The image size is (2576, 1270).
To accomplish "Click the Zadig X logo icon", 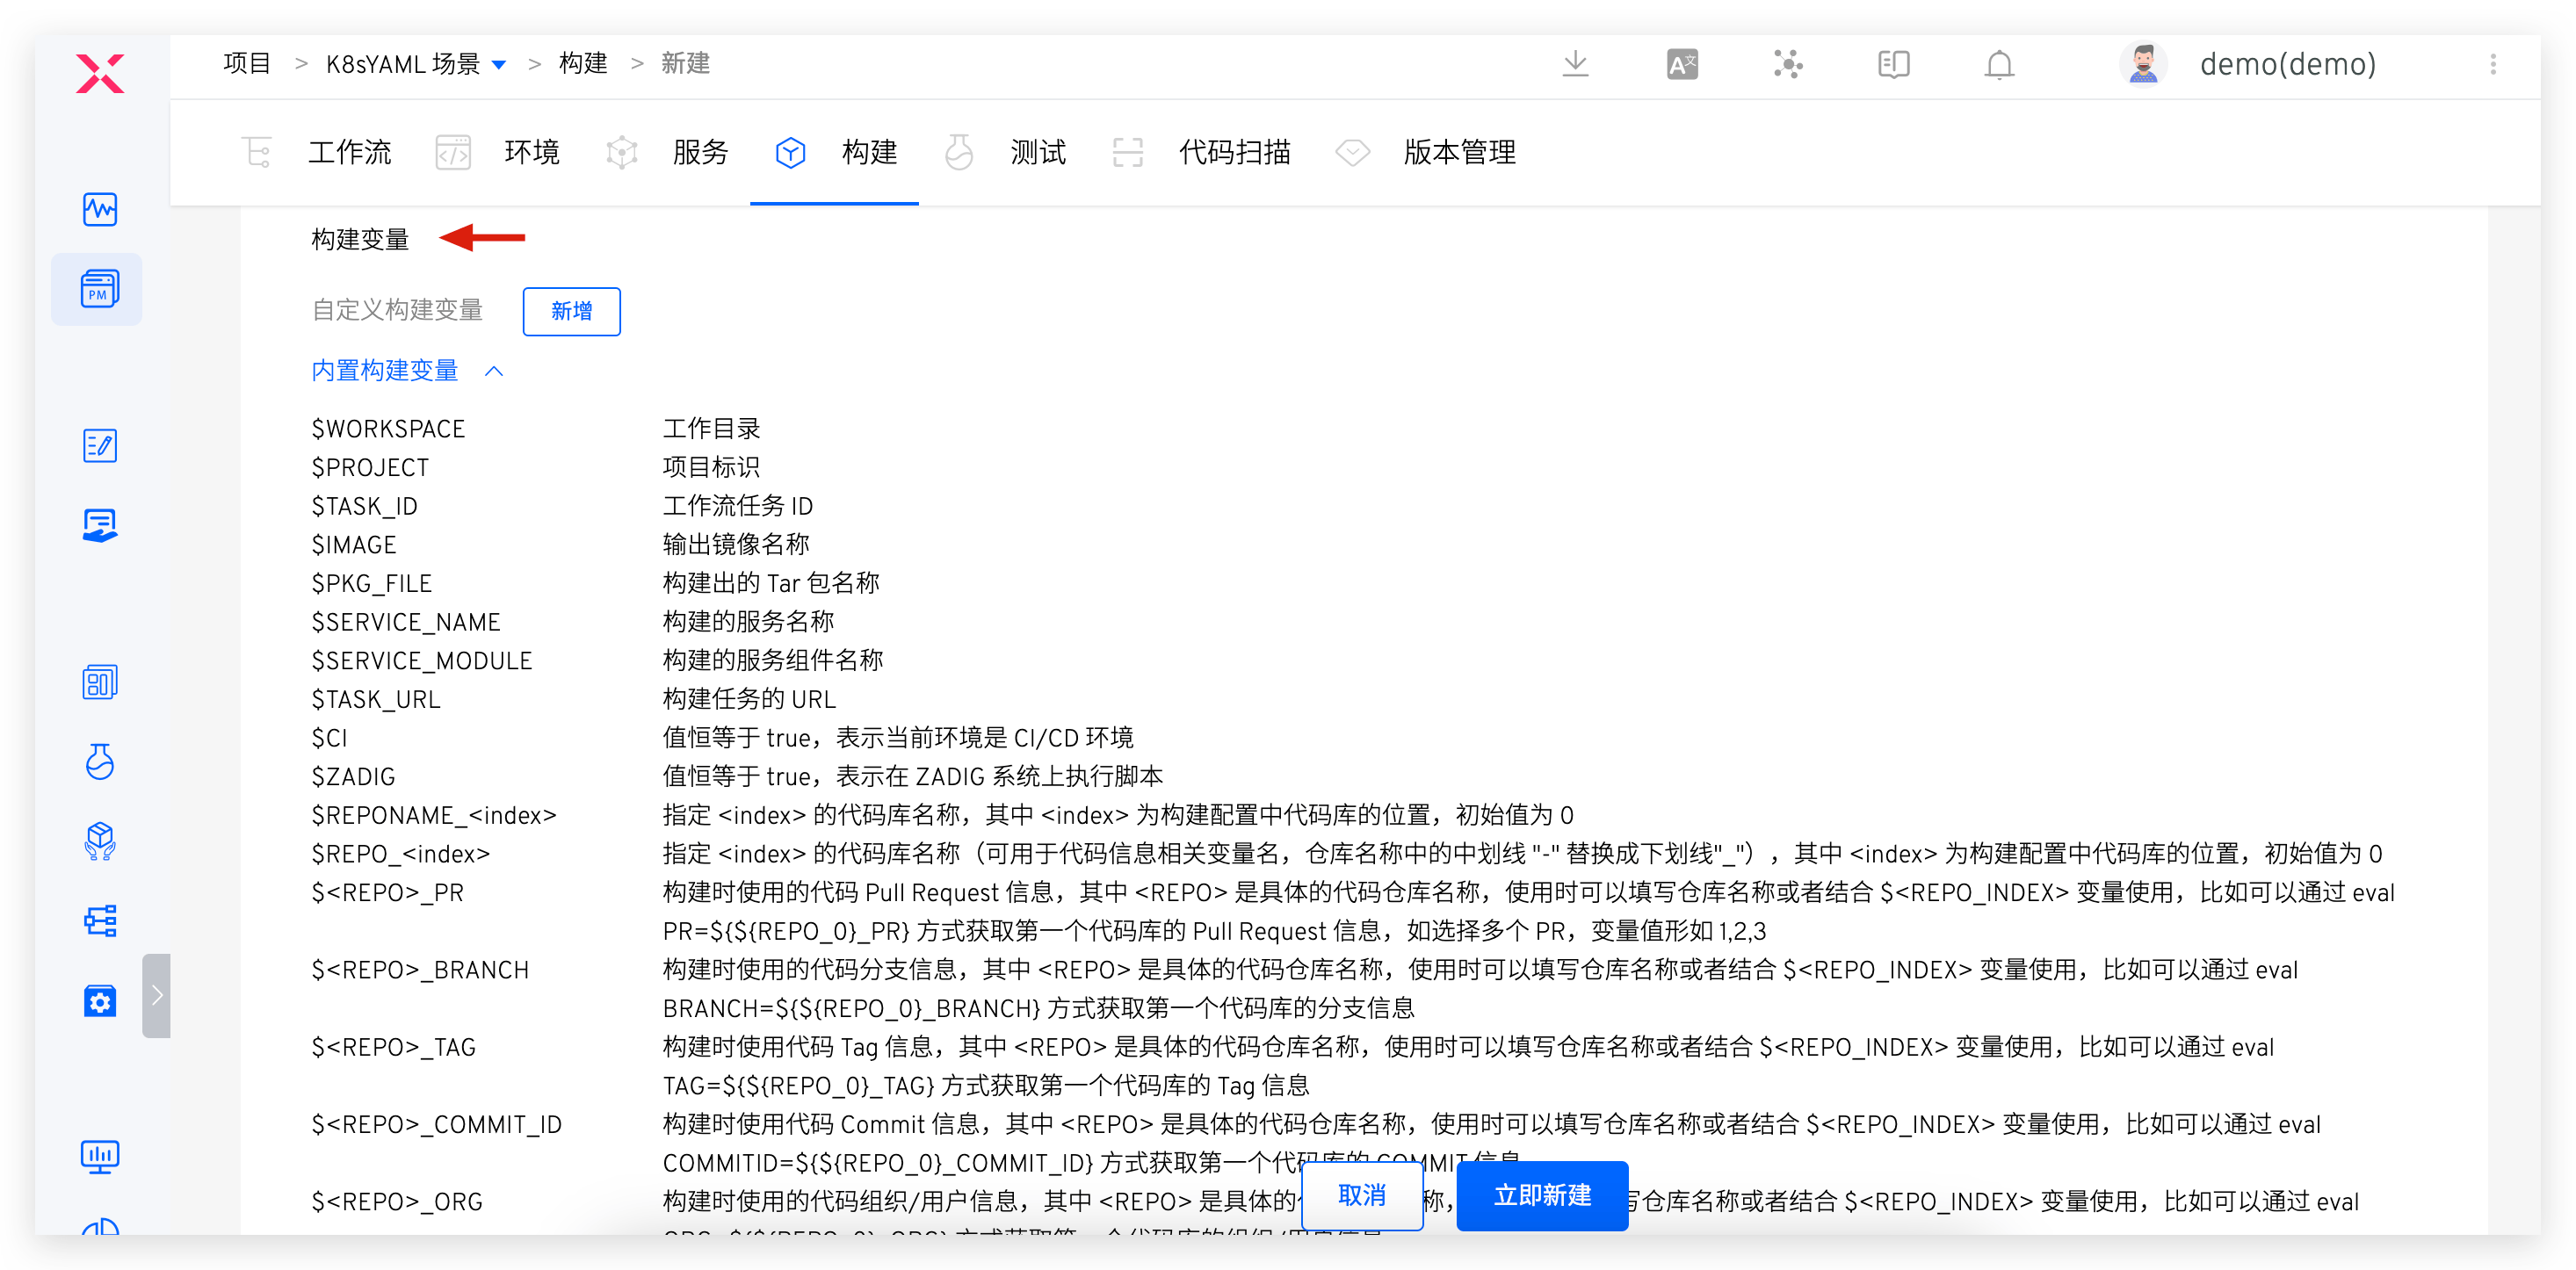I will [x=100, y=73].
